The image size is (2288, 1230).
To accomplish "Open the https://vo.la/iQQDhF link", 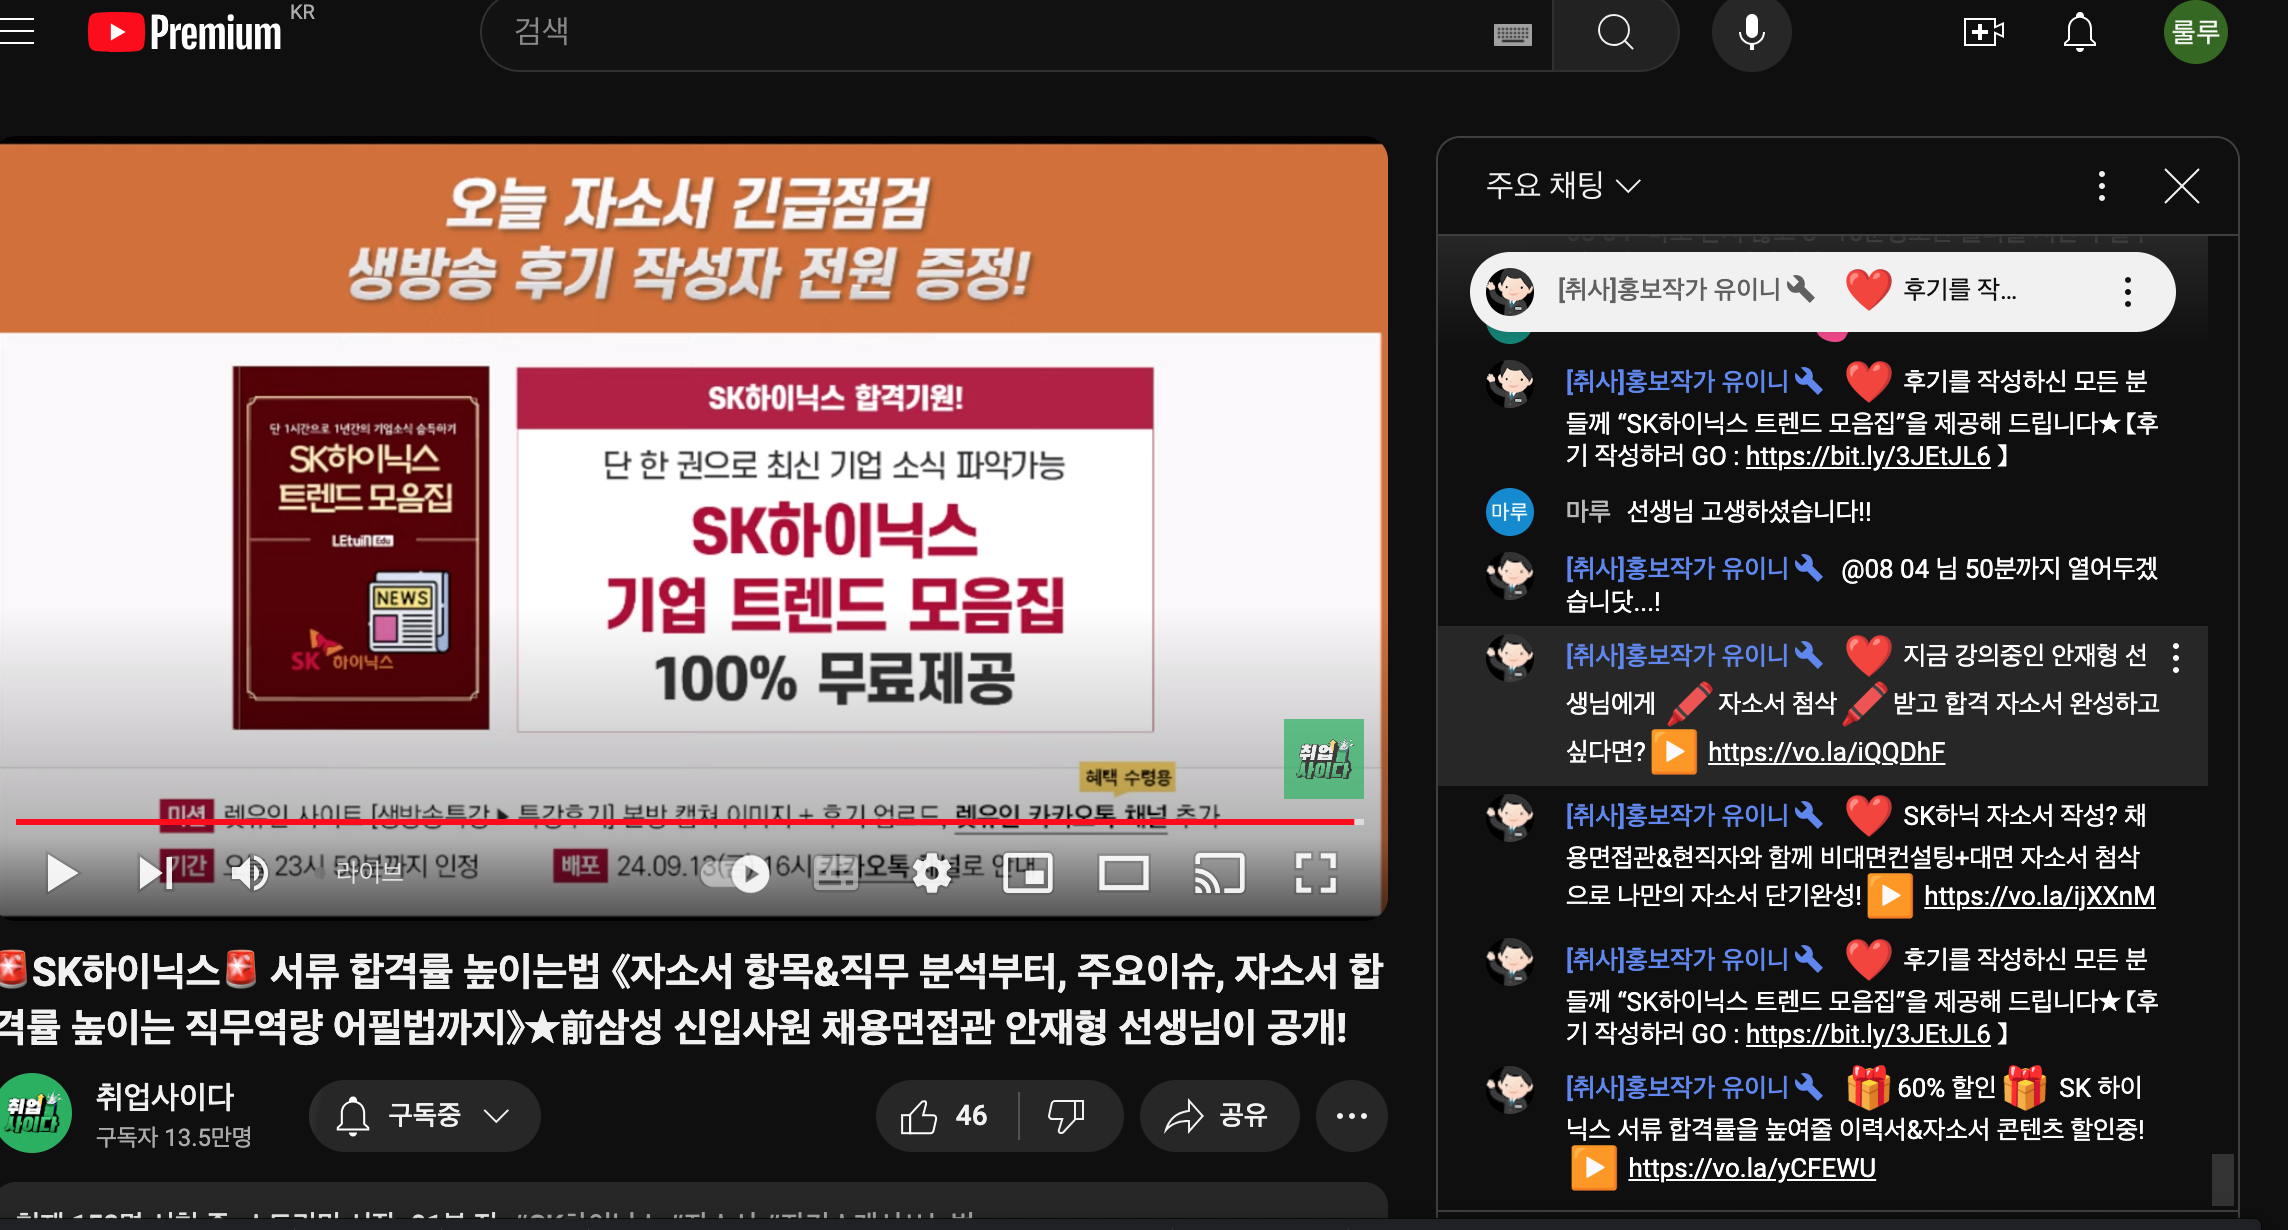I will point(1826,752).
